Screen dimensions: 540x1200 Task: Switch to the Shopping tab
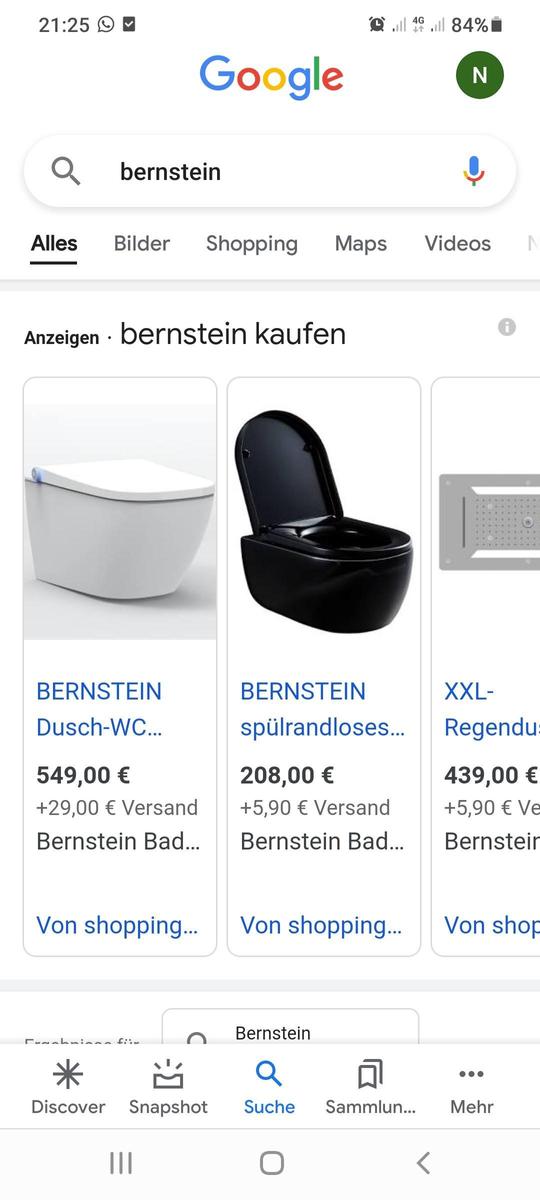pyautogui.click(x=252, y=244)
